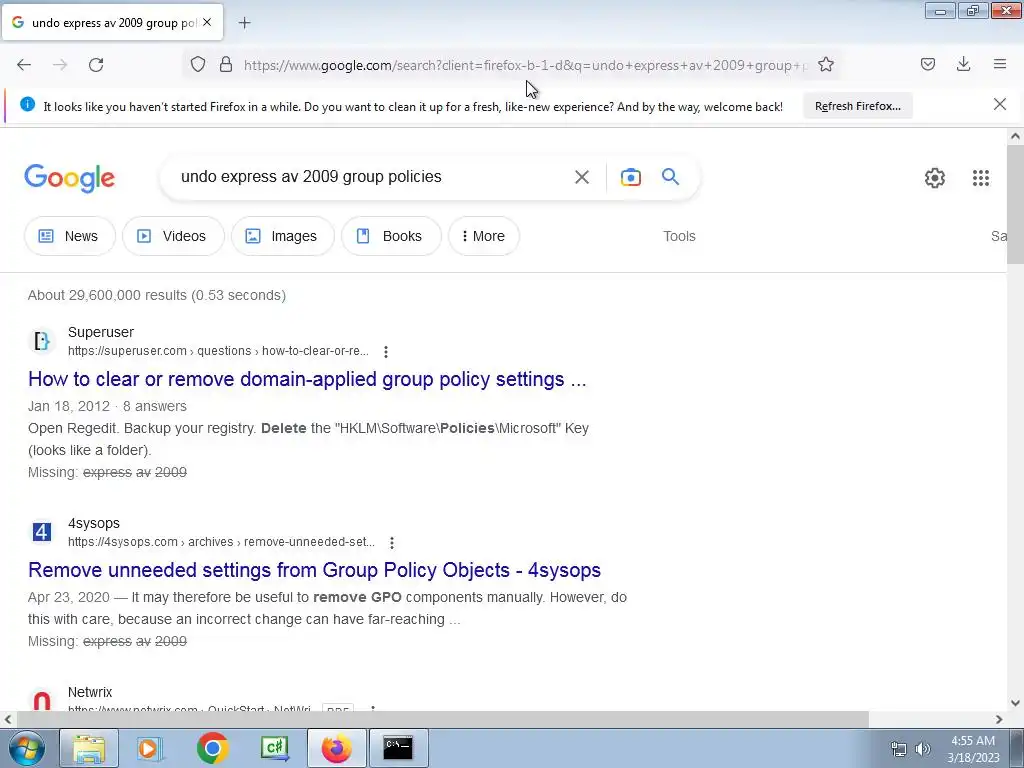
Task: Filter results by Books
Action: click(x=391, y=236)
